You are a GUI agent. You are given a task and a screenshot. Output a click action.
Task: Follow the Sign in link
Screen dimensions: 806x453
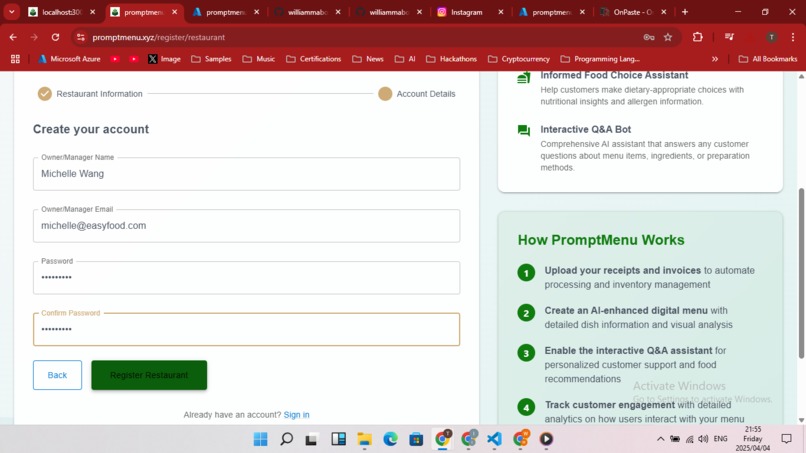tap(297, 414)
